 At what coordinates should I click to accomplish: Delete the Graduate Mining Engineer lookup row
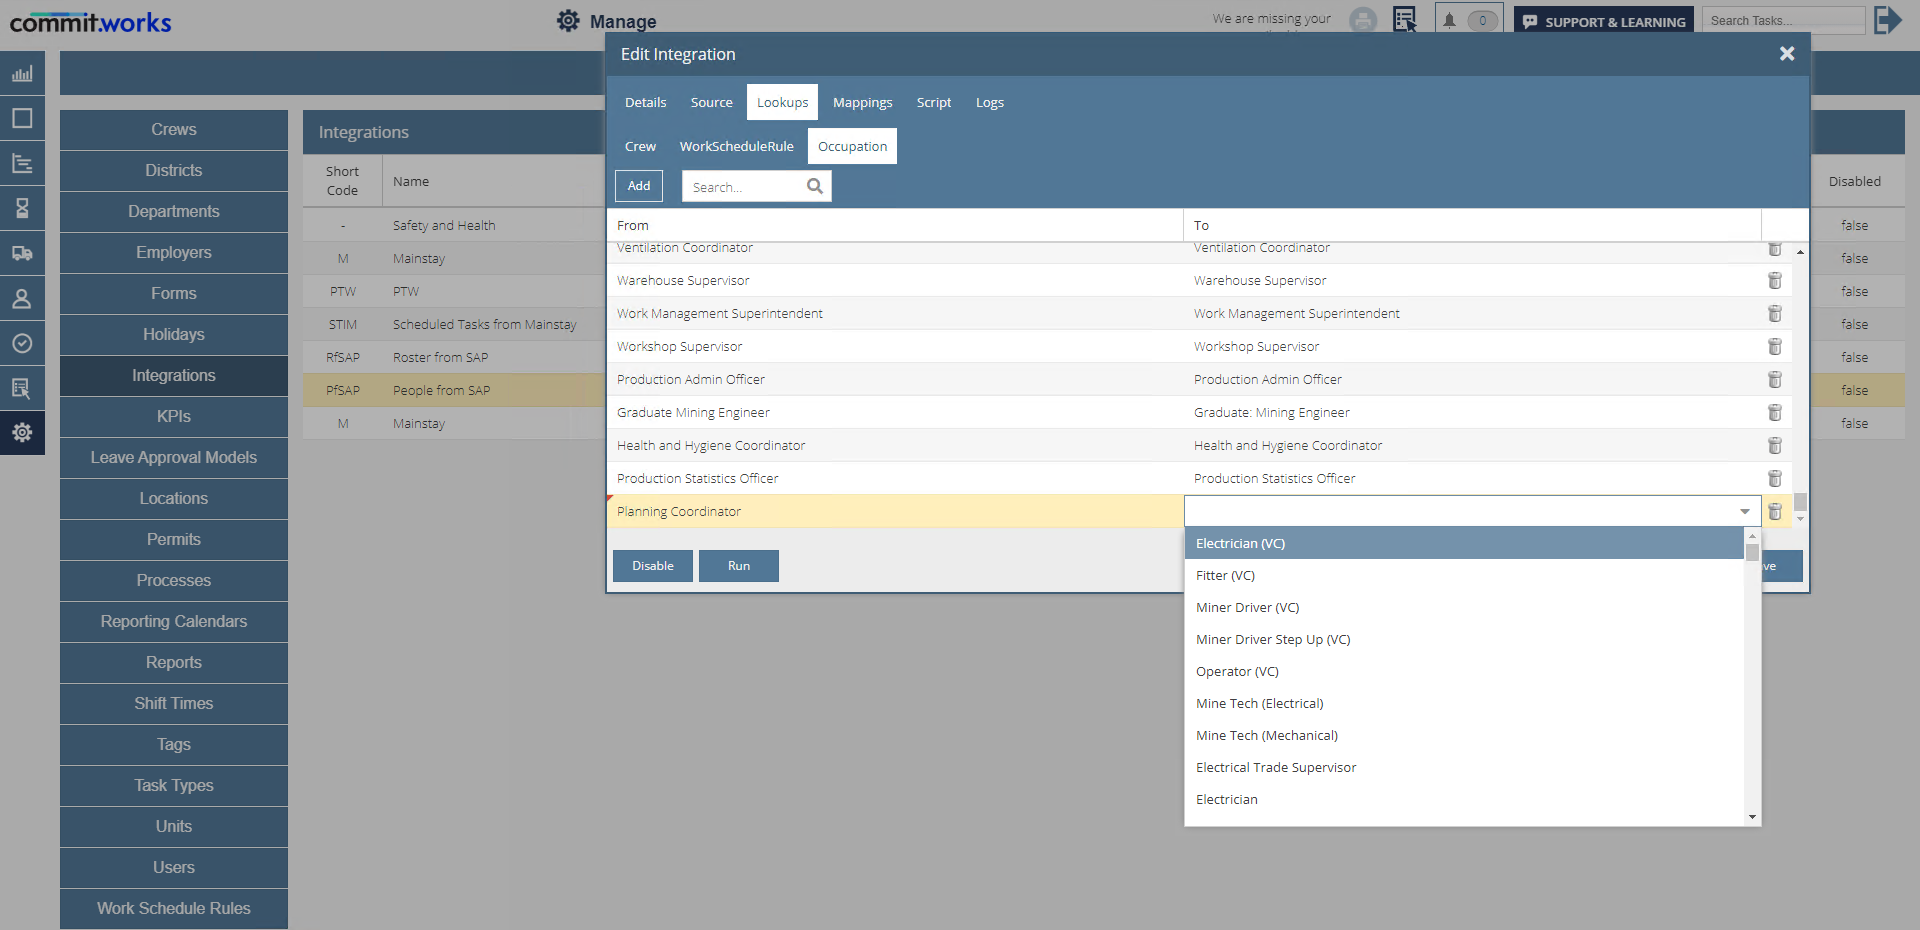[1775, 413]
